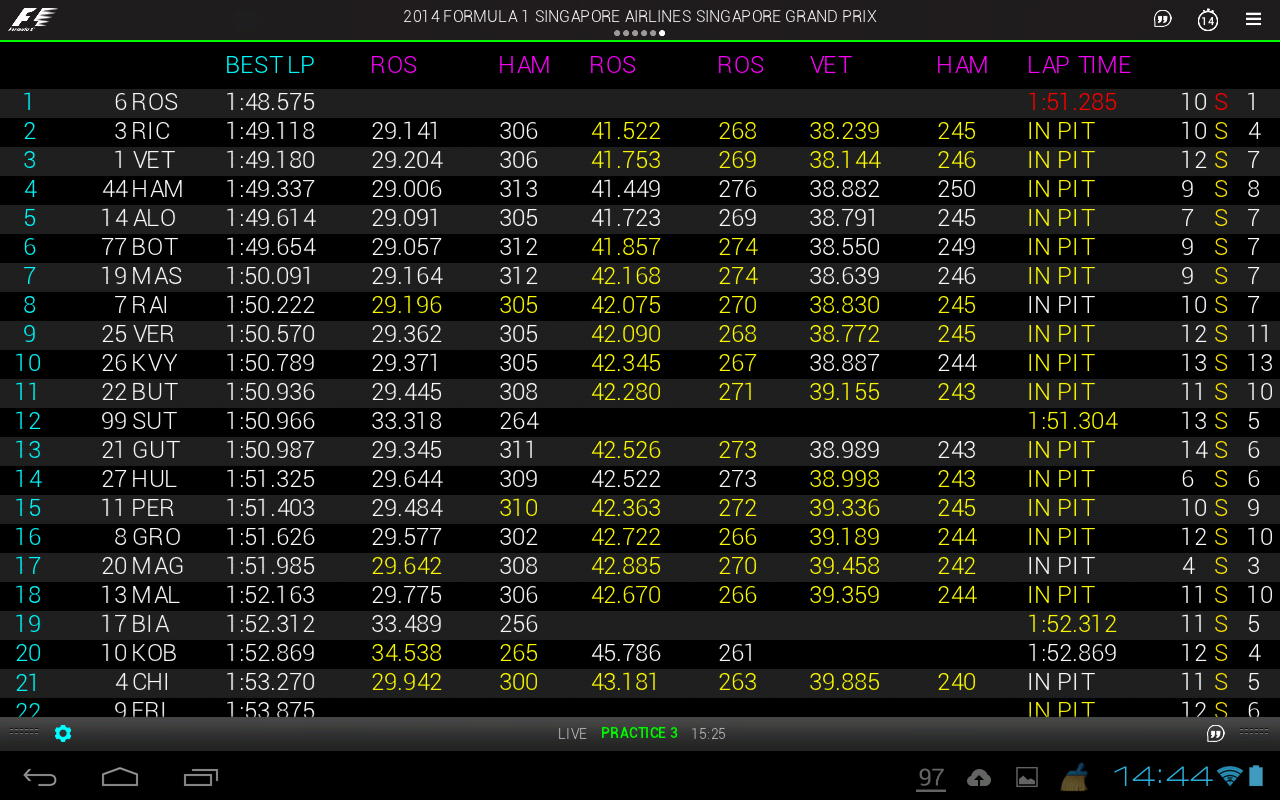Select driver row 13 MAL
Viewport: 1280px width, 800px height.
640,595
